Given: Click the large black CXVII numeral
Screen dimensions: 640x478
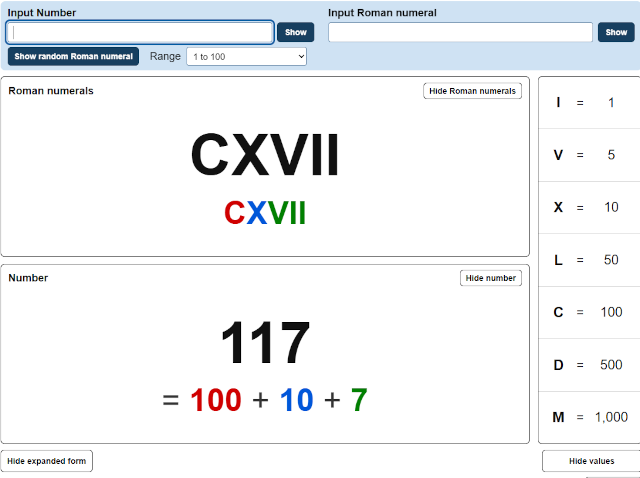Looking at the screenshot, I should tap(265, 155).
